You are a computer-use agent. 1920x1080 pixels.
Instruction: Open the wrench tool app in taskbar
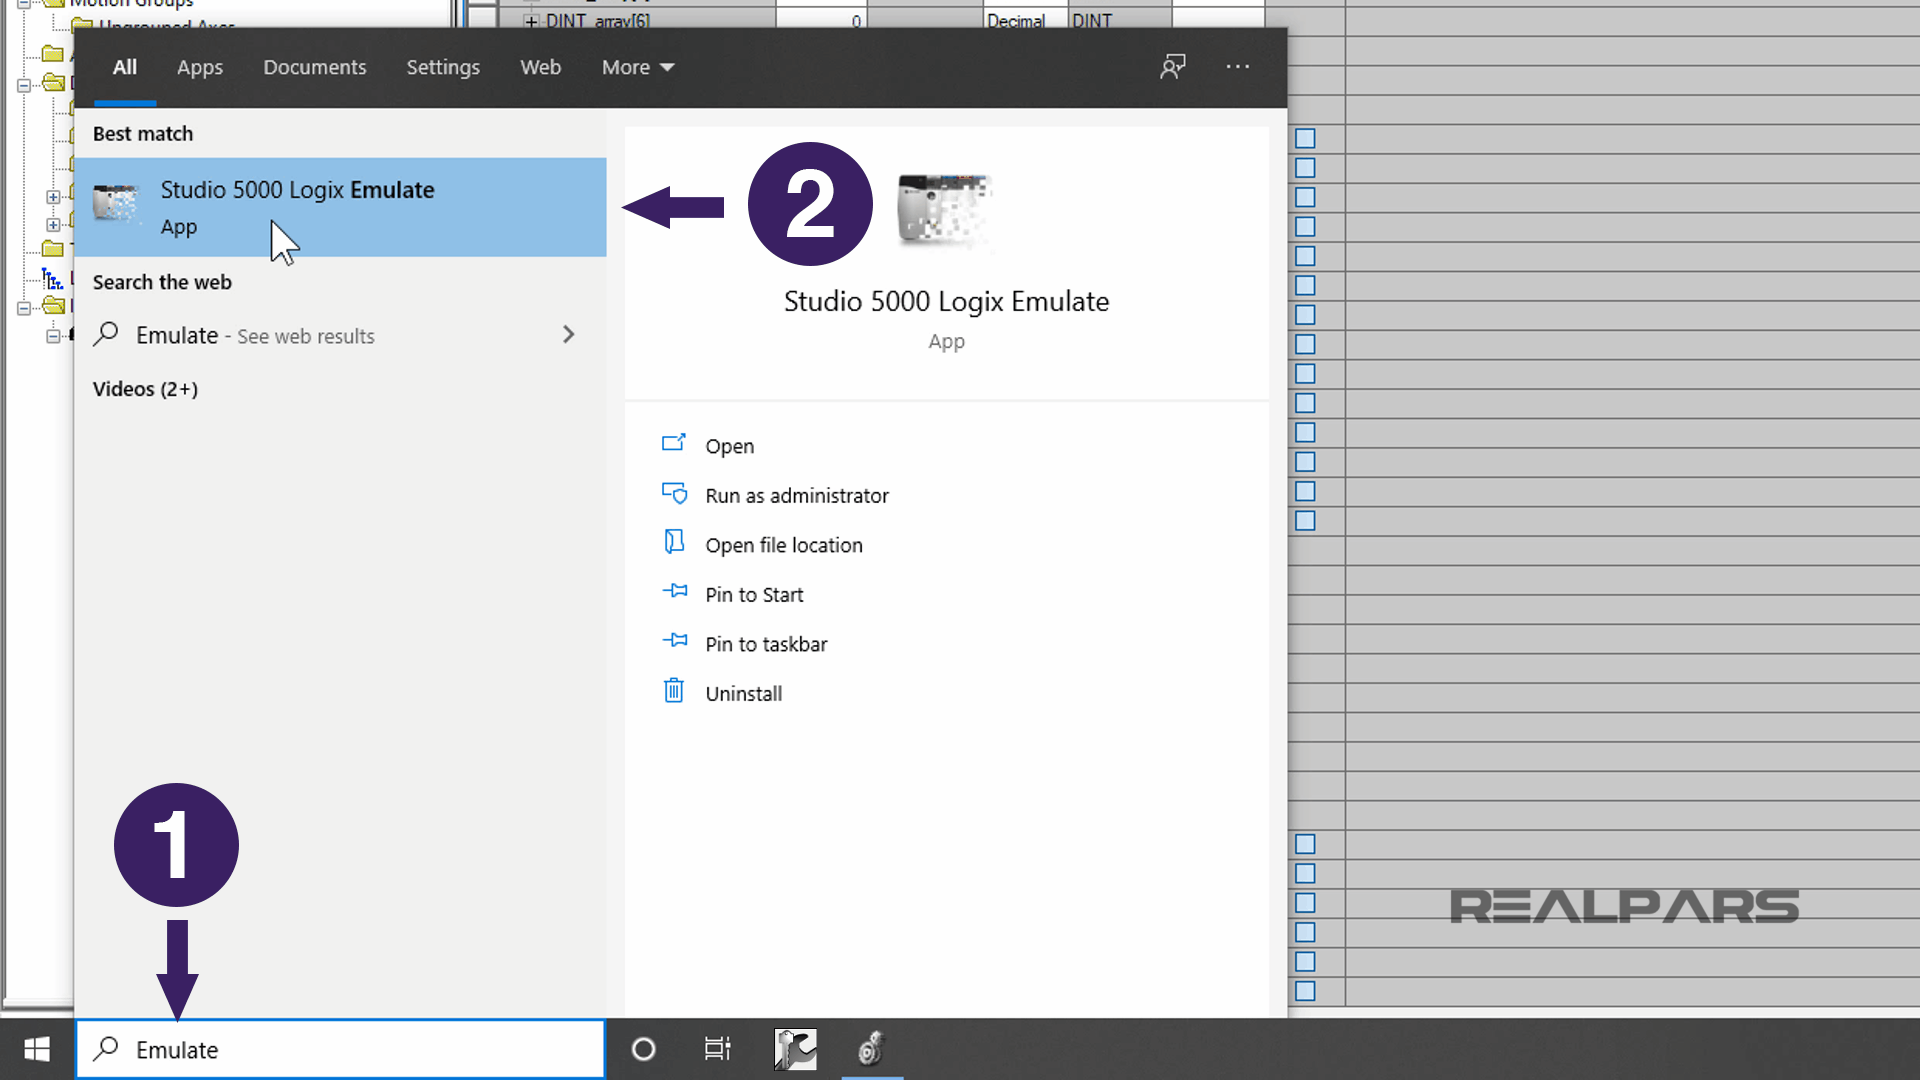click(795, 1049)
